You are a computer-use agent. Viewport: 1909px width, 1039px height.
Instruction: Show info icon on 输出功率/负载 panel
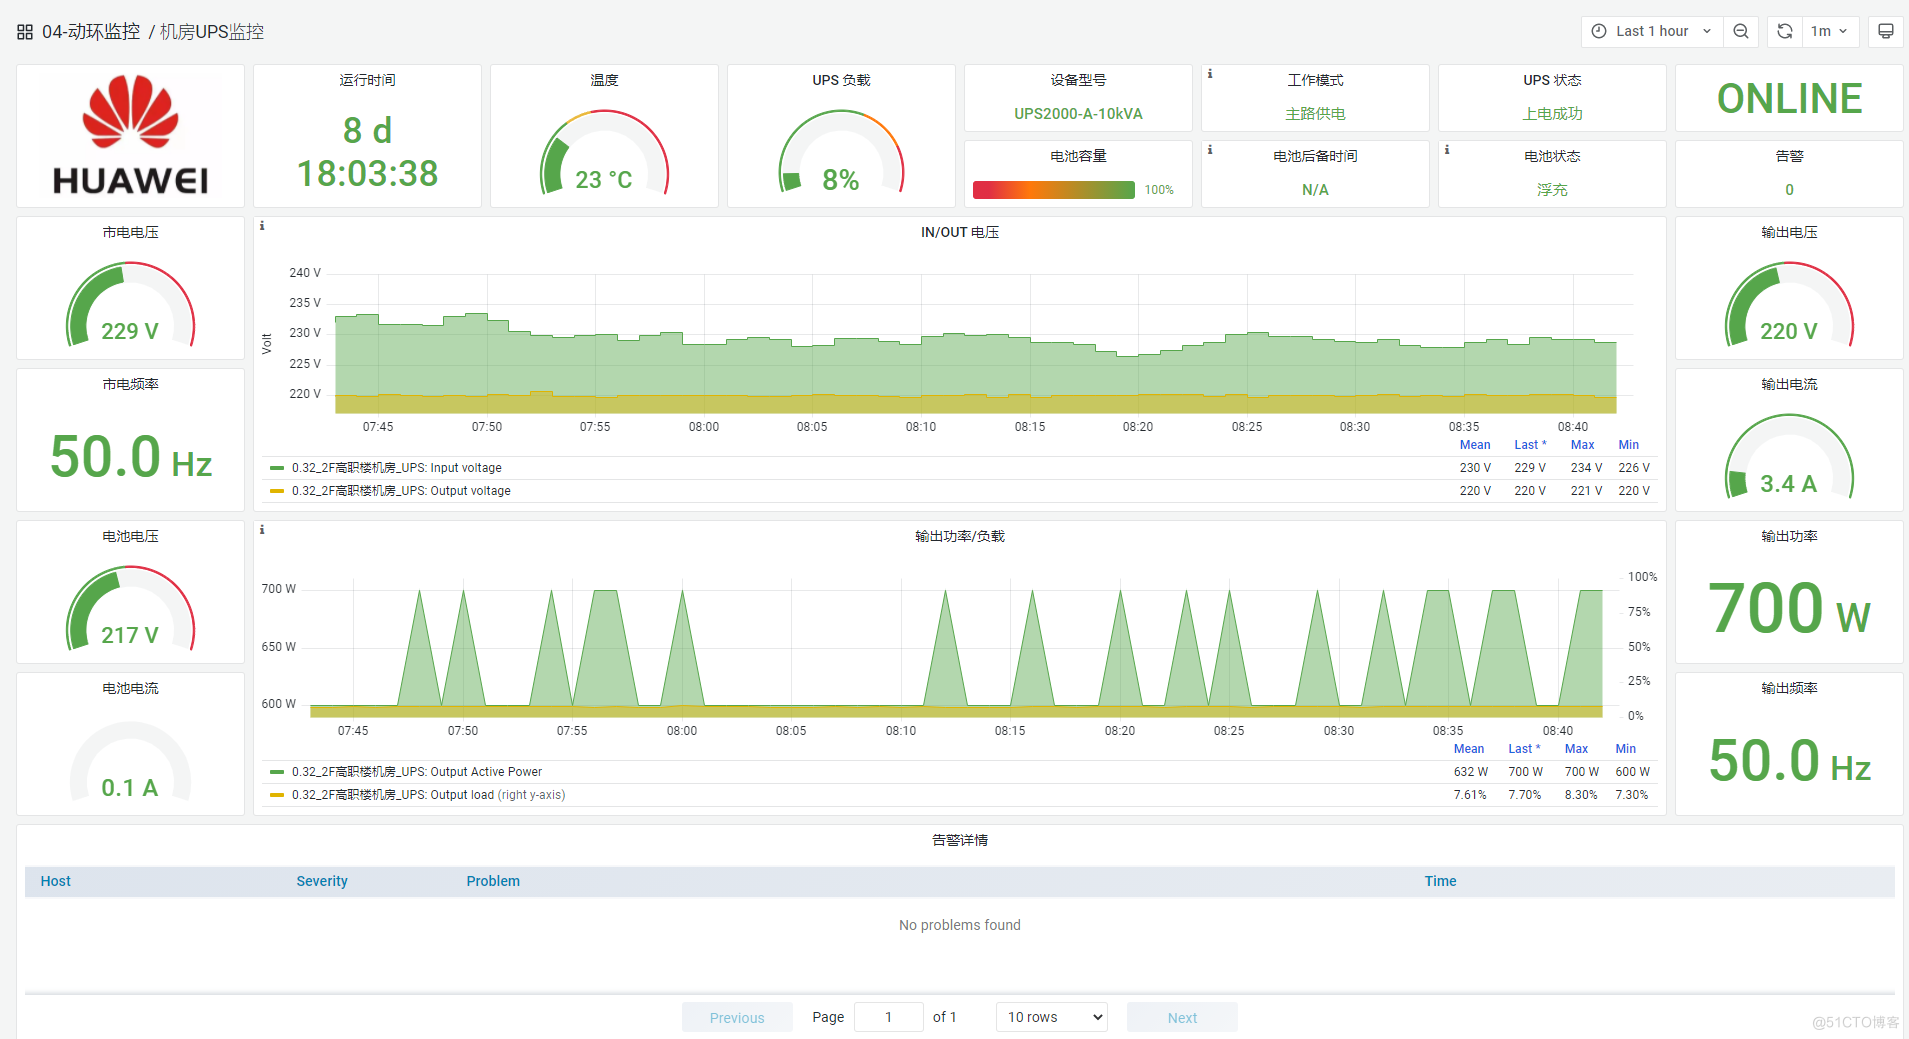tap(262, 530)
